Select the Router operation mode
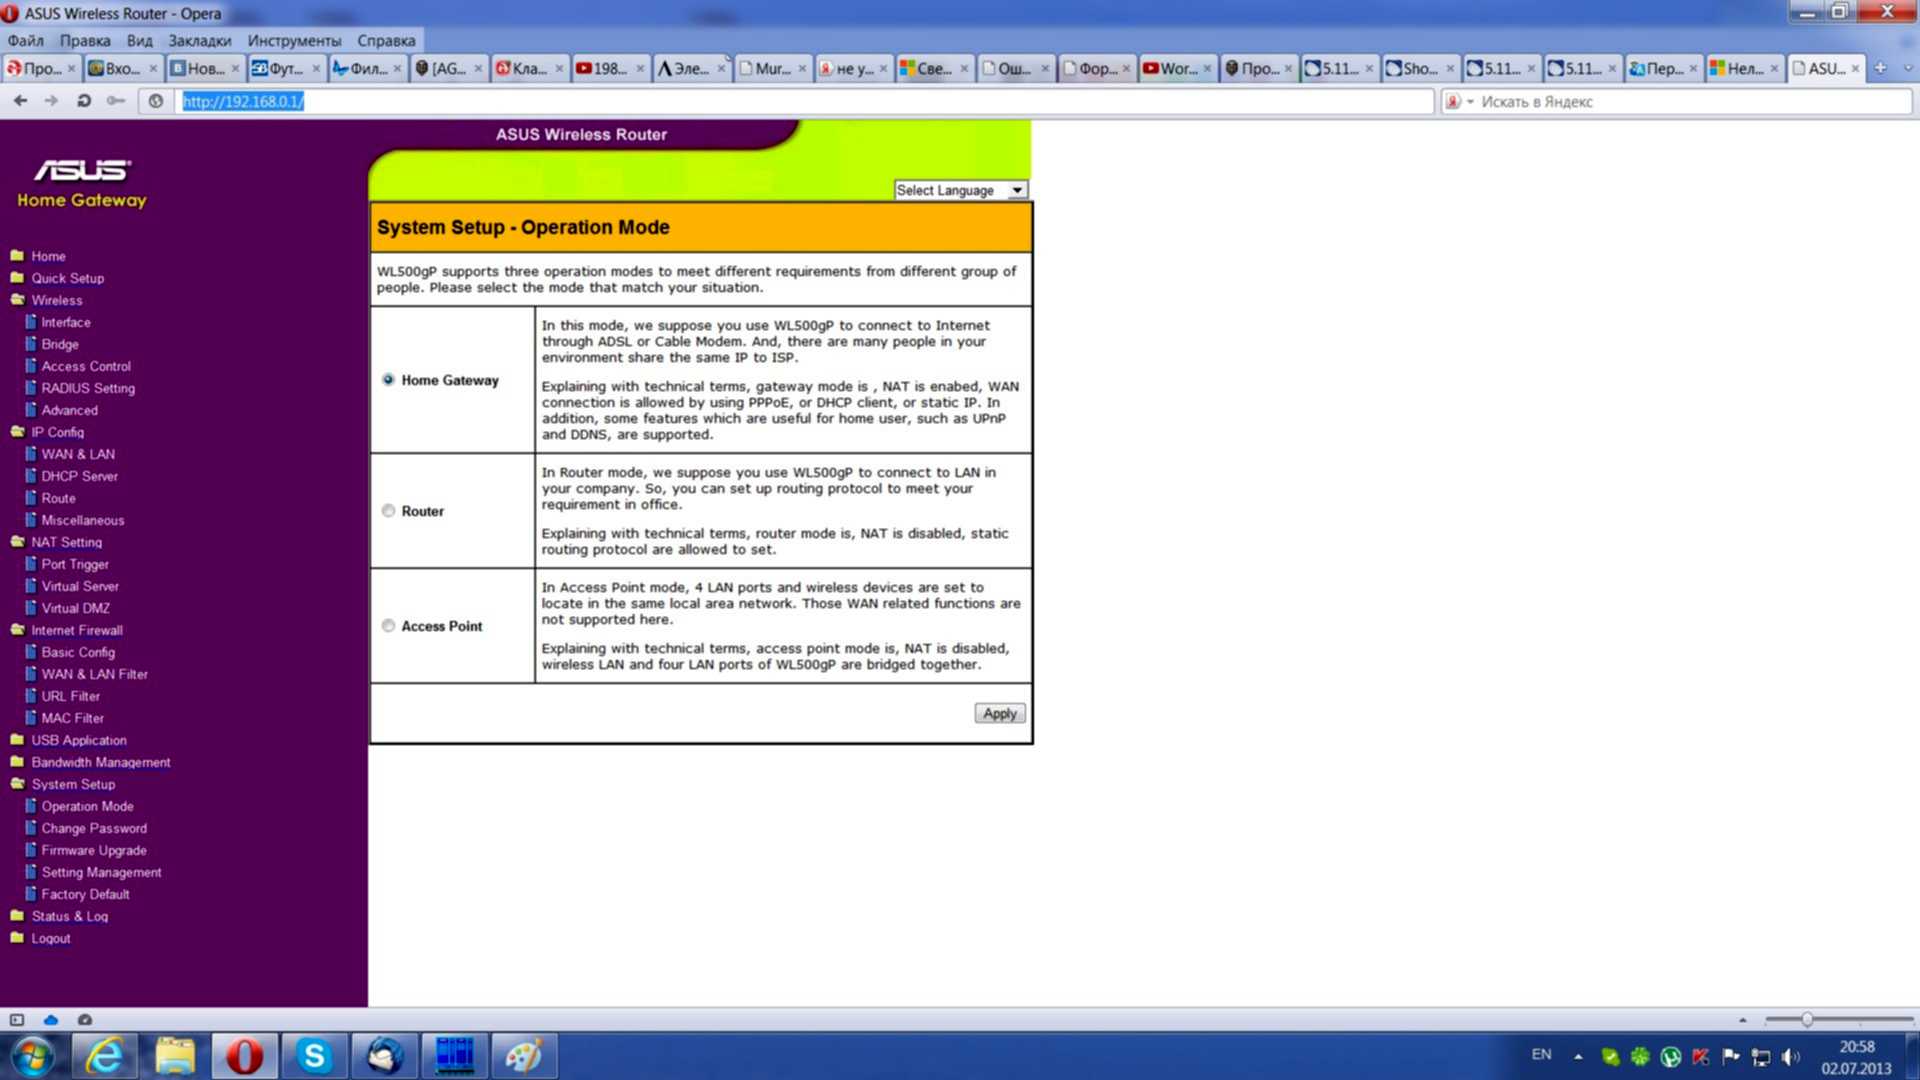Screen dimensions: 1920x1080 pyautogui.click(x=388, y=511)
